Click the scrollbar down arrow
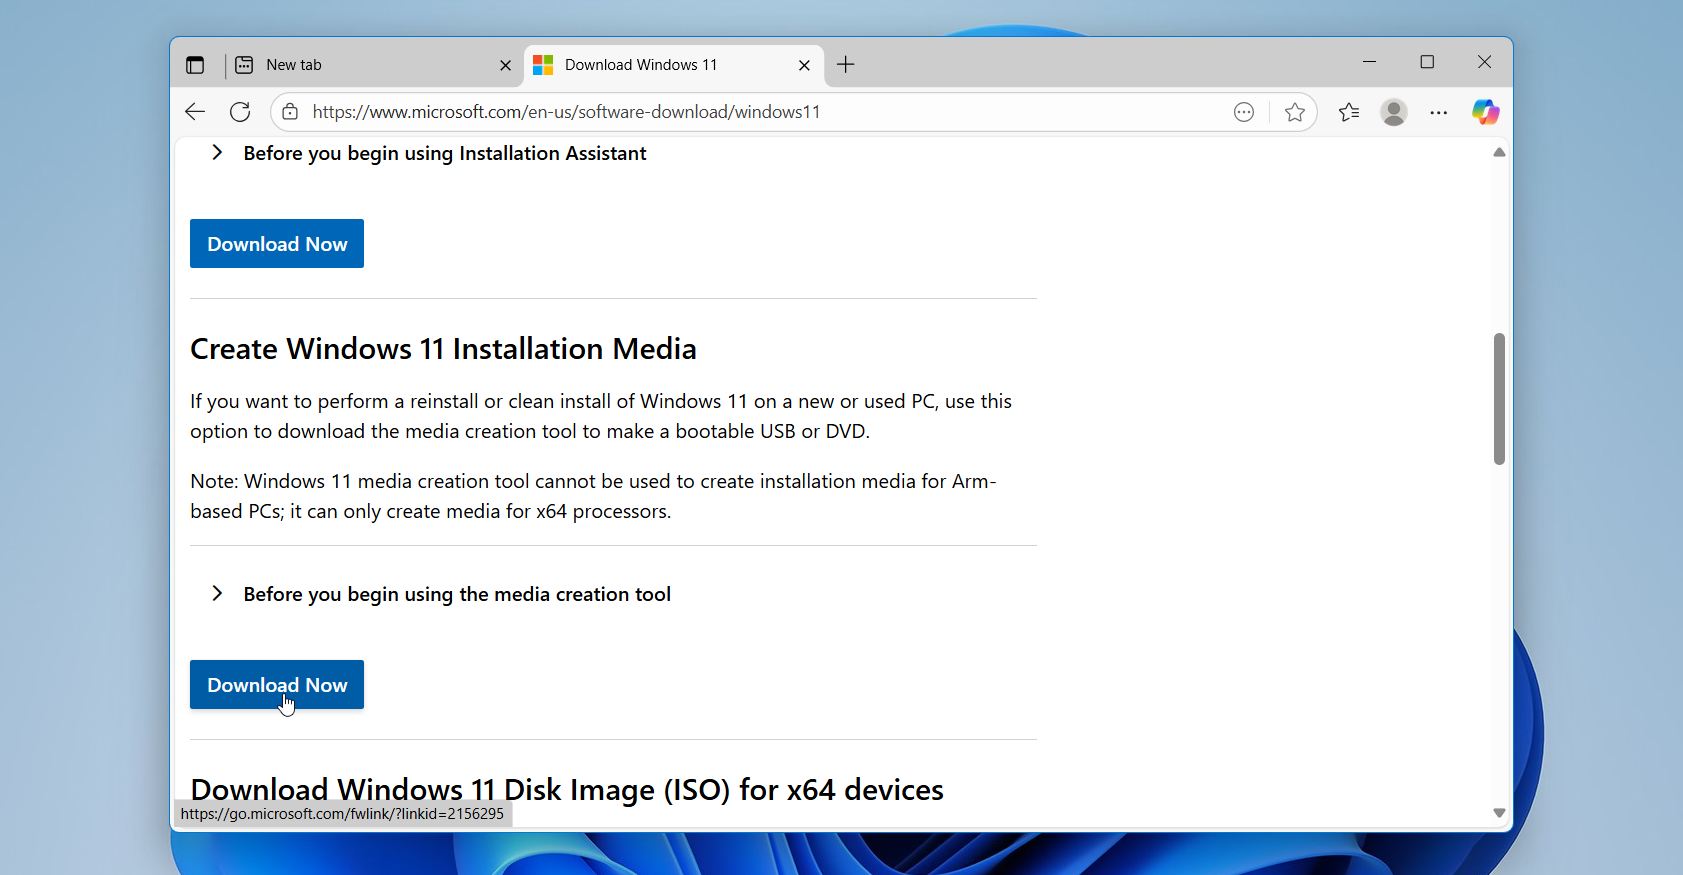1683x875 pixels. (x=1499, y=813)
